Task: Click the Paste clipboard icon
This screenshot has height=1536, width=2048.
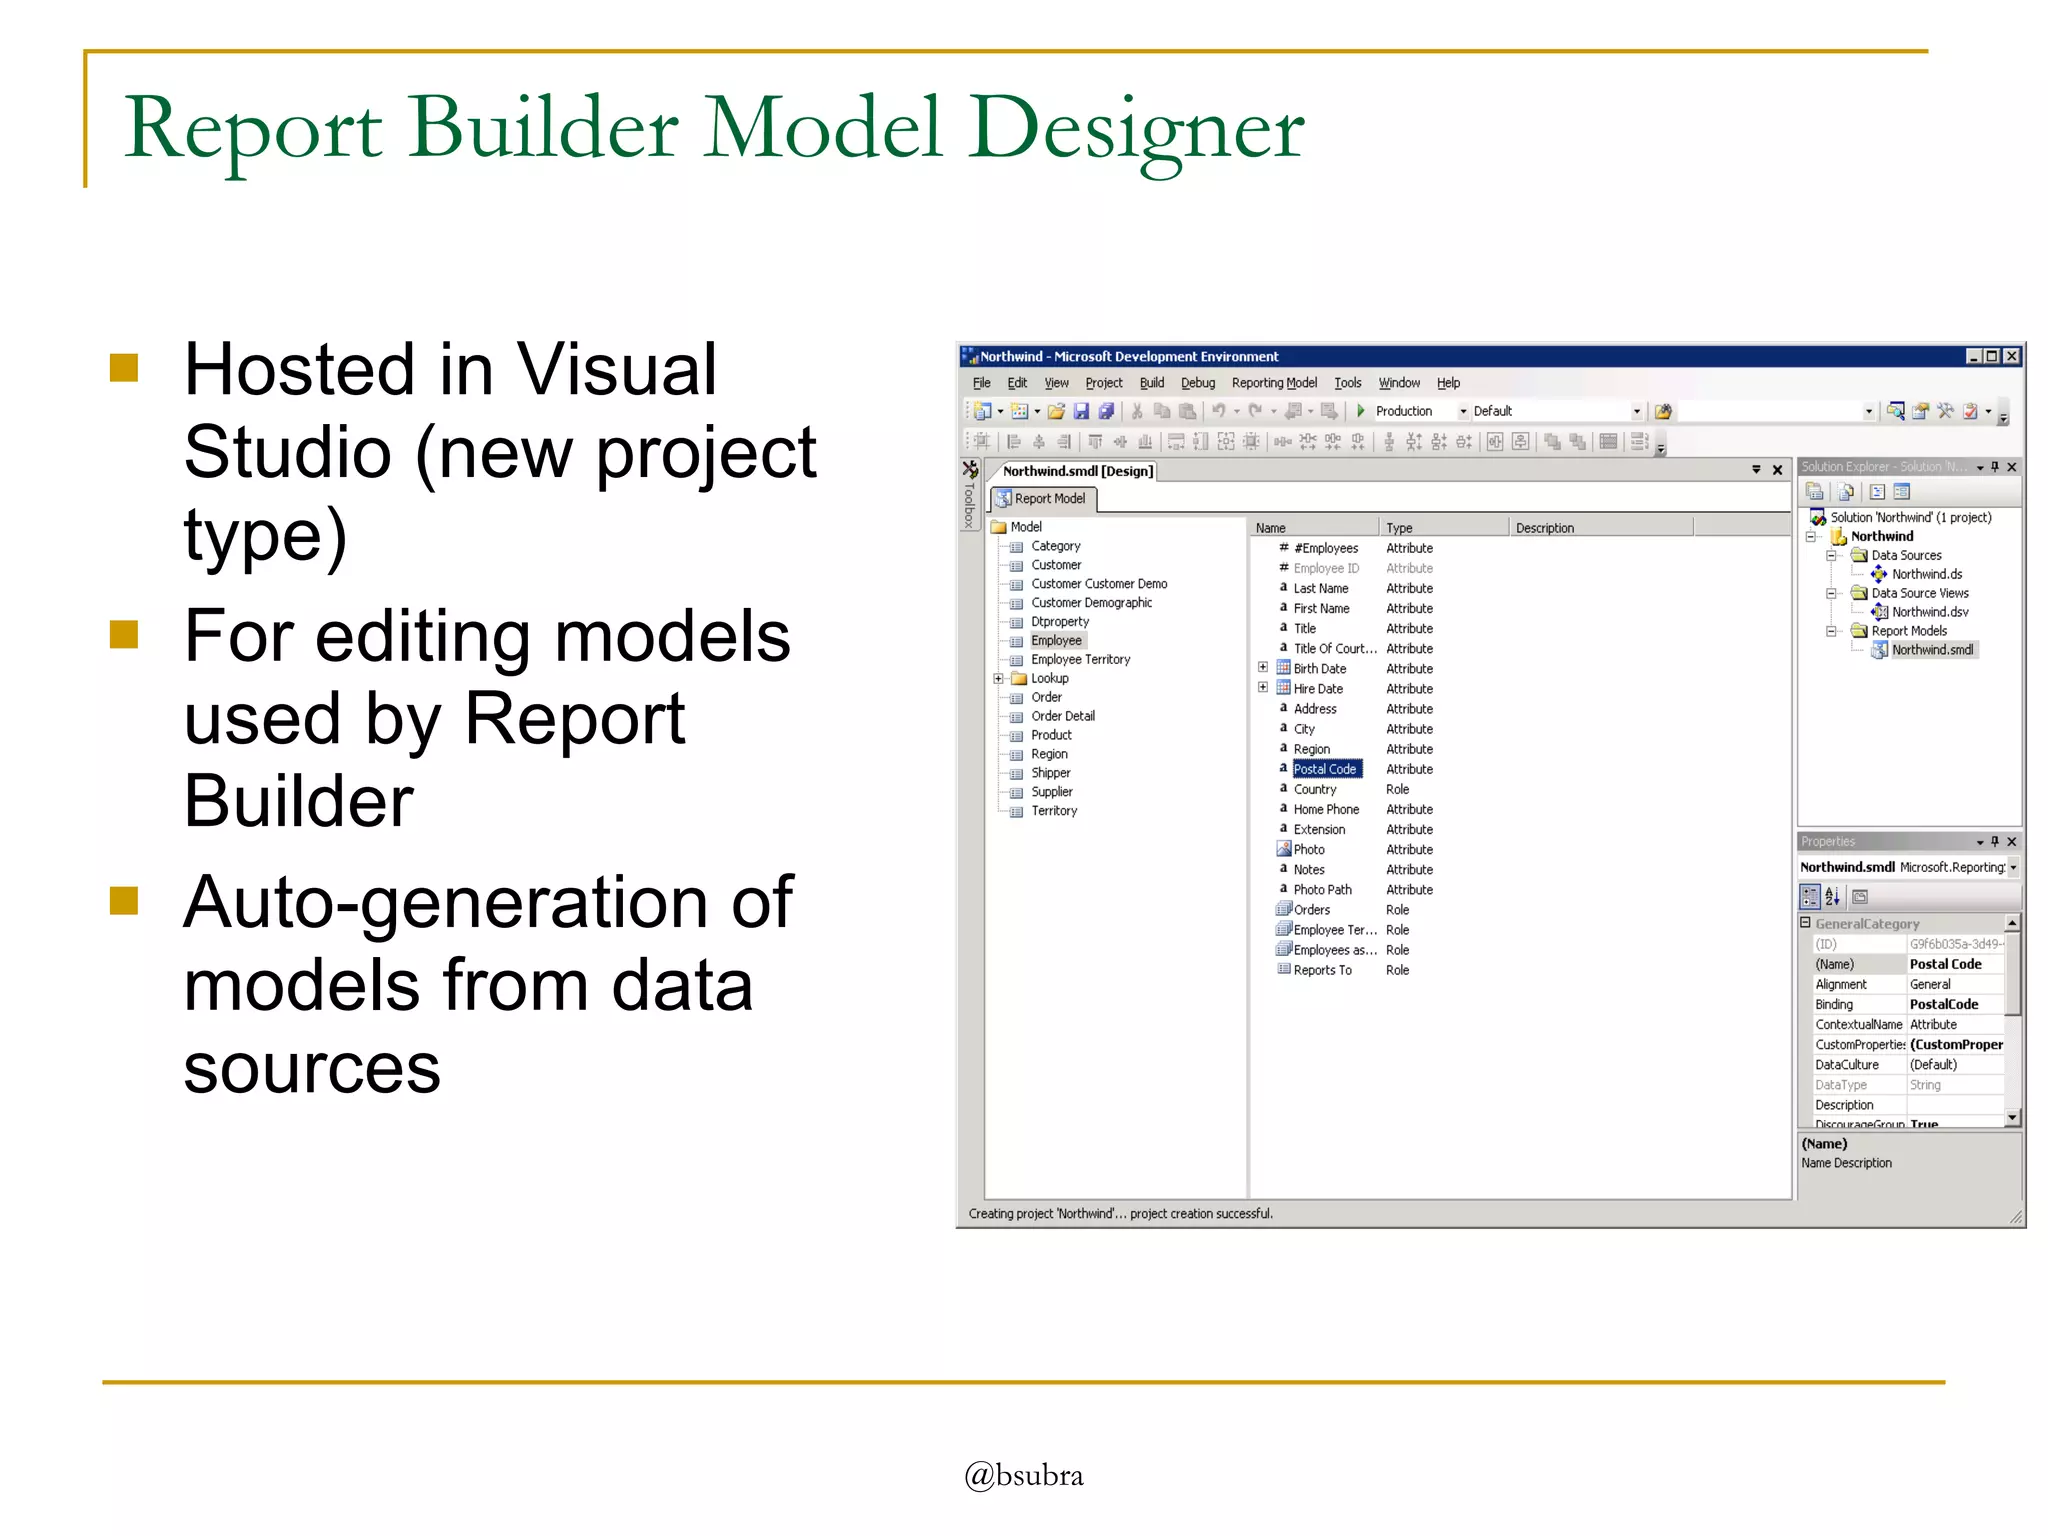Action: (1187, 411)
